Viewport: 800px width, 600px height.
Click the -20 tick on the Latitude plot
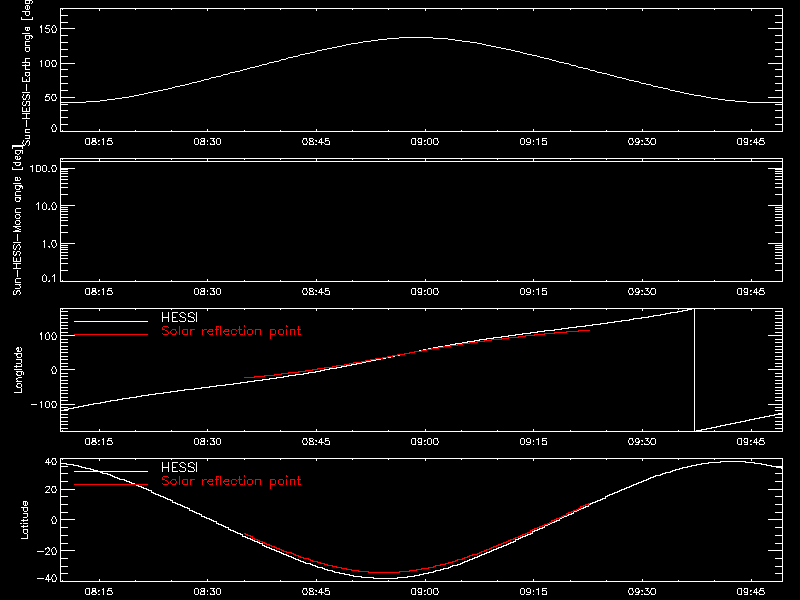tap(47, 551)
